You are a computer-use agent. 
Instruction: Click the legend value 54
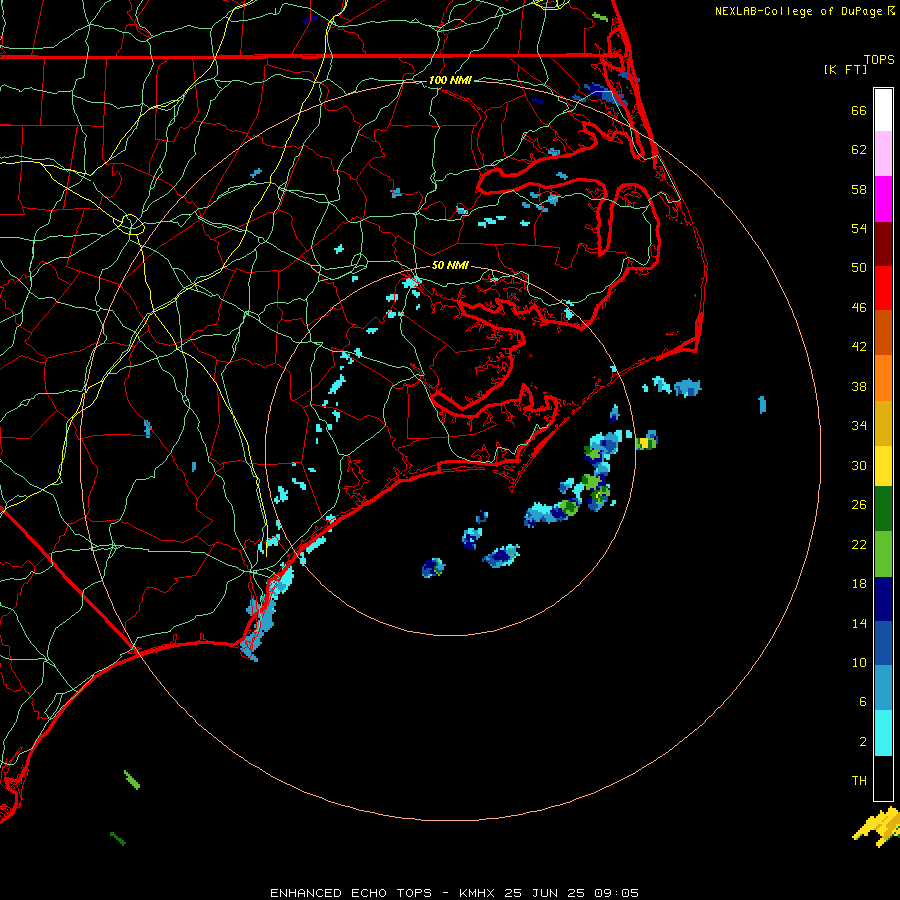point(859,228)
